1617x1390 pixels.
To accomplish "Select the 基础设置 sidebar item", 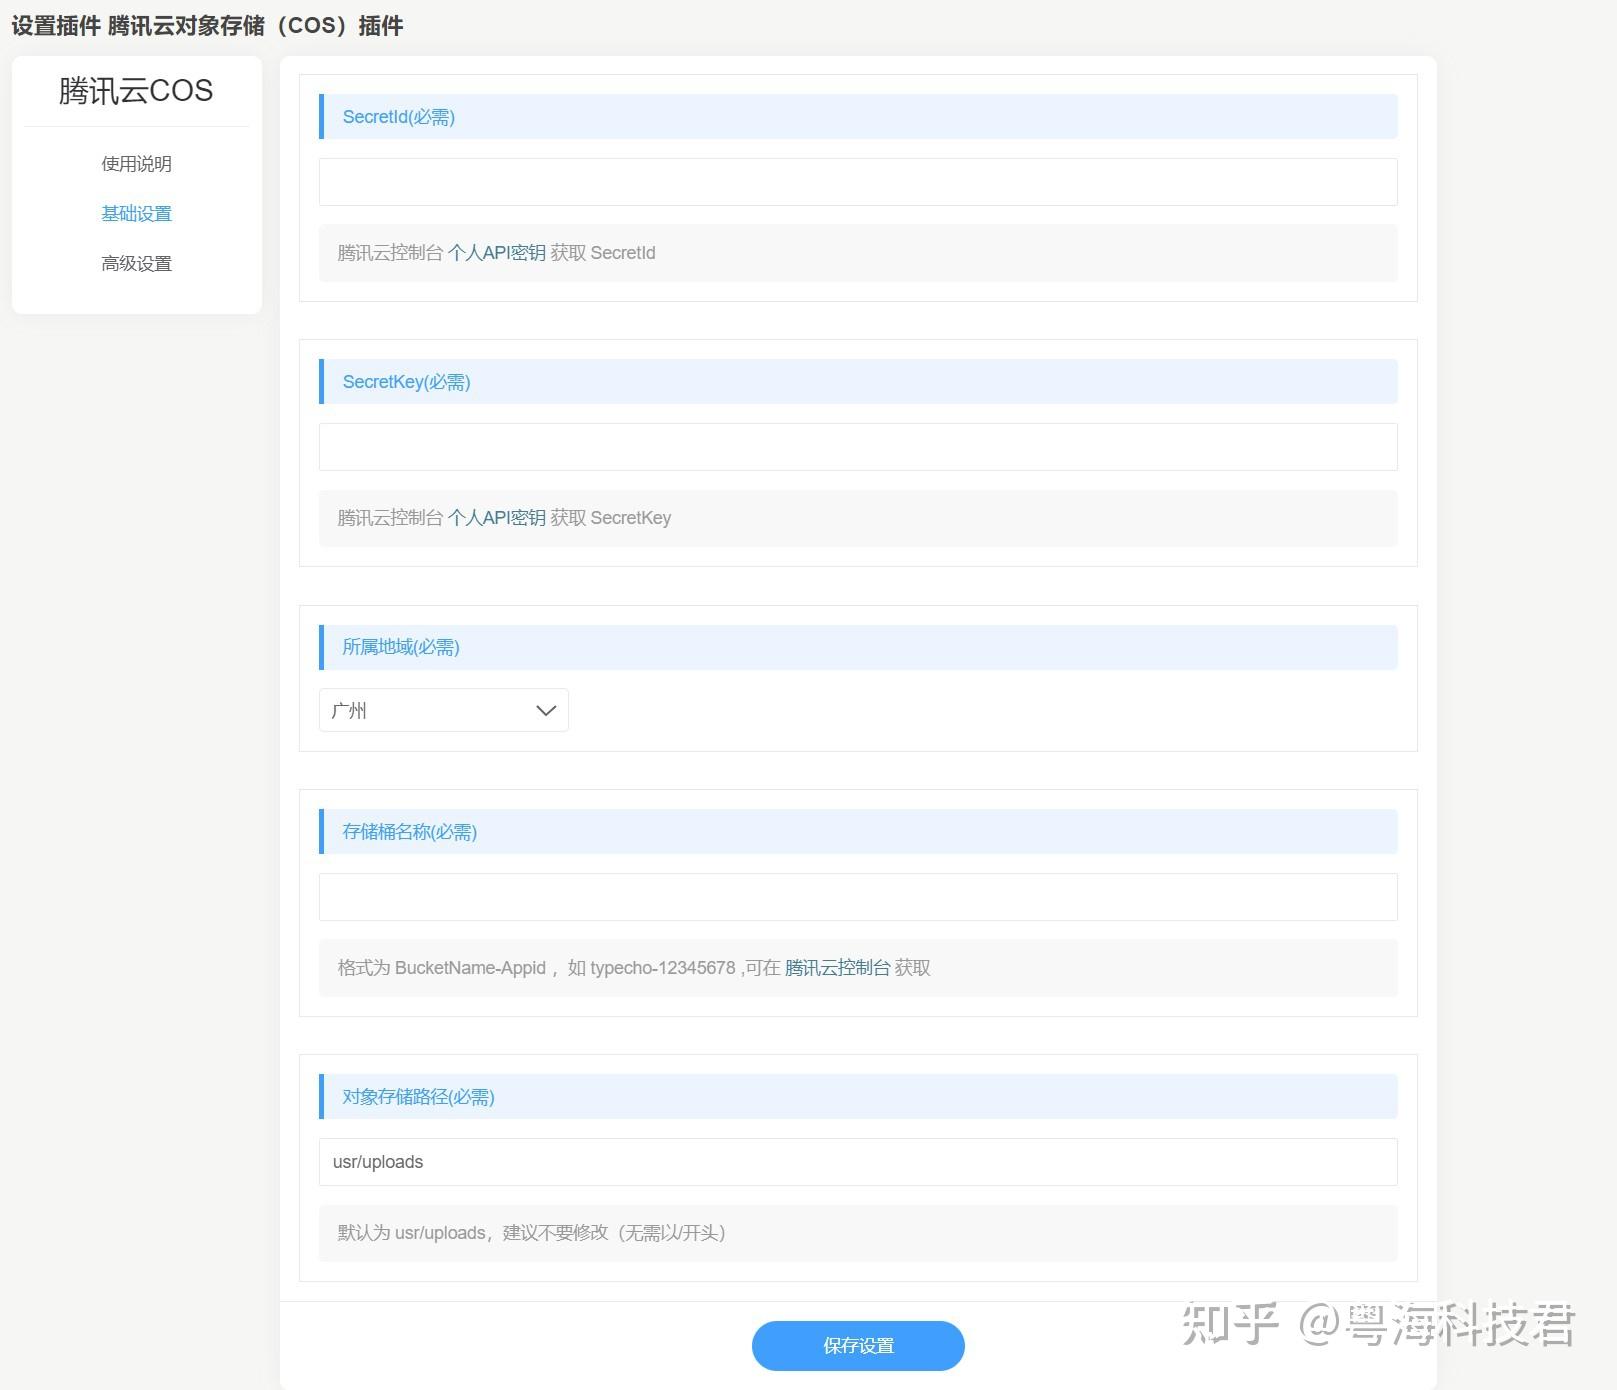I will 136,214.
